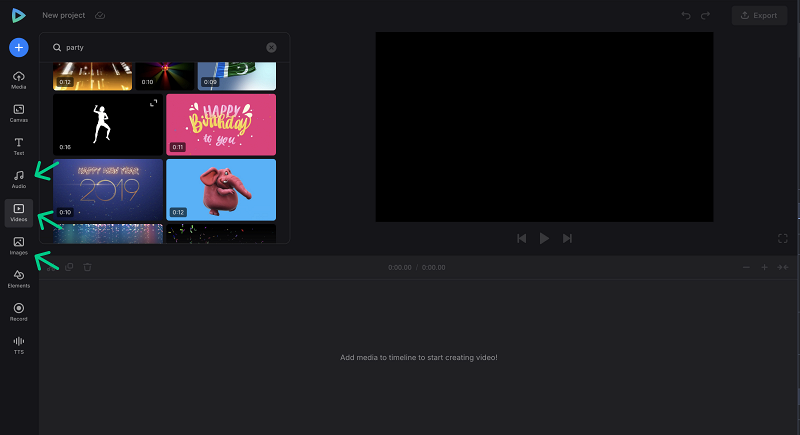Select the Text tool in sidebar
800x435 pixels.
[19, 146]
